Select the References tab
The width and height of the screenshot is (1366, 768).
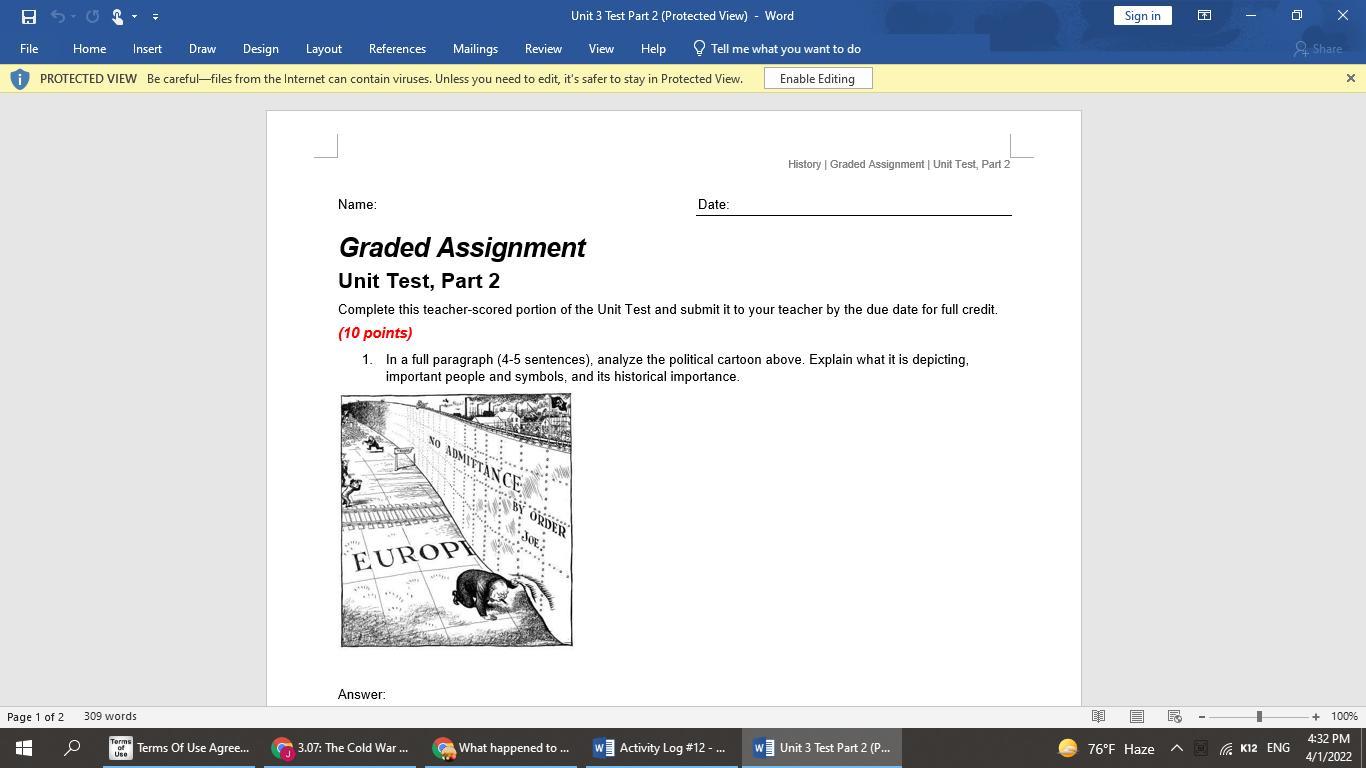tap(397, 49)
